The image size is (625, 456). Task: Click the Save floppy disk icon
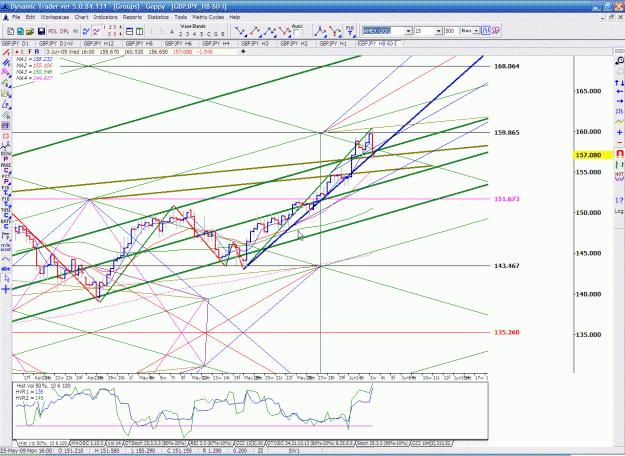[x=41, y=31]
